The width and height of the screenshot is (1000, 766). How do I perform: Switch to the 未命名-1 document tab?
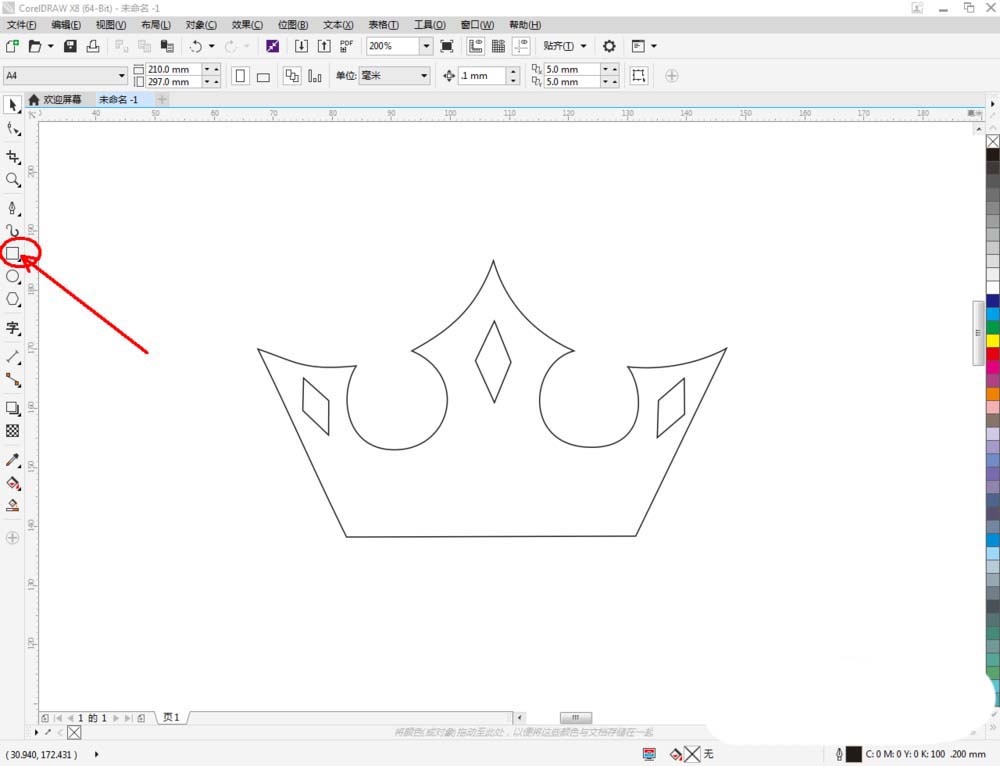[119, 99]
